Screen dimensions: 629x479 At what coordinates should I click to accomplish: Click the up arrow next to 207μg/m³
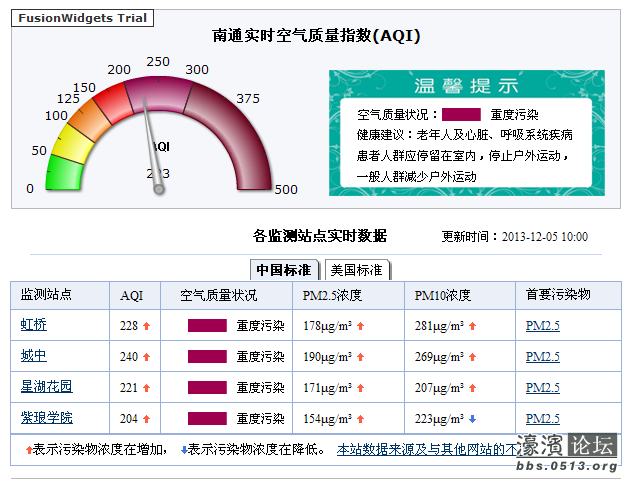(473, 388)
